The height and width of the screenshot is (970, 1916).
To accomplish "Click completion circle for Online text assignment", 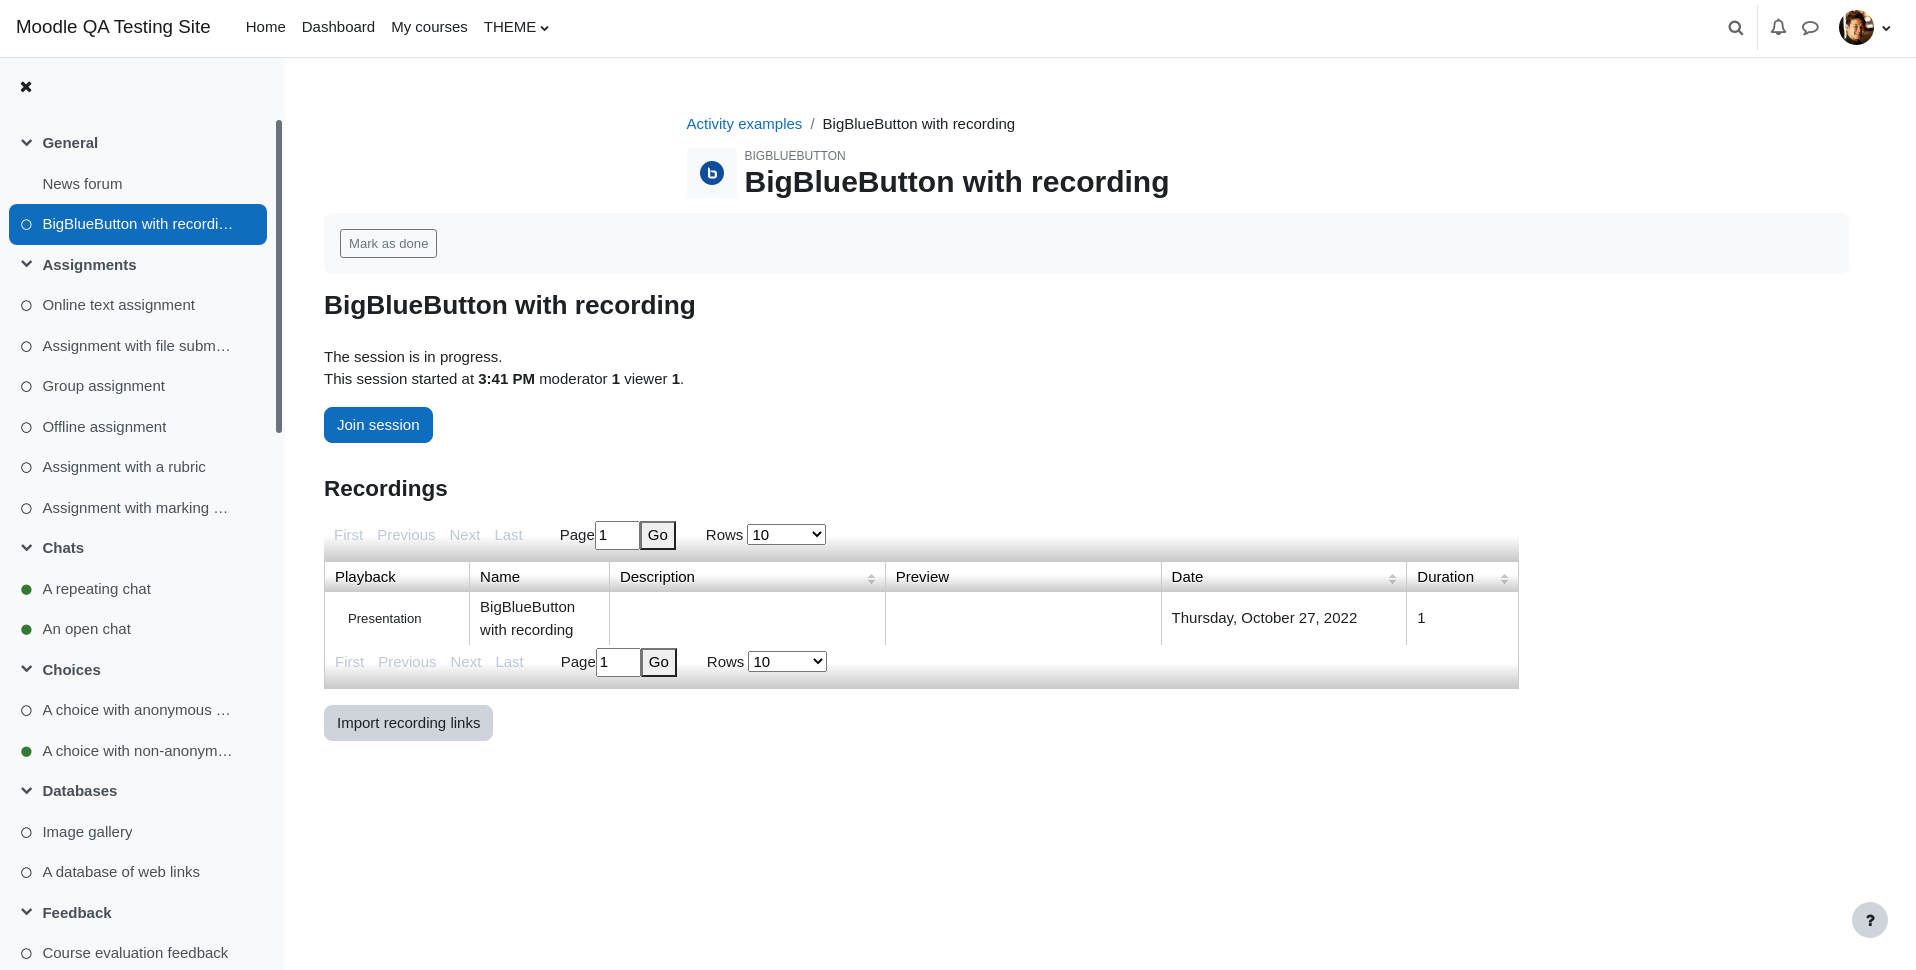I will pos(27,306).
